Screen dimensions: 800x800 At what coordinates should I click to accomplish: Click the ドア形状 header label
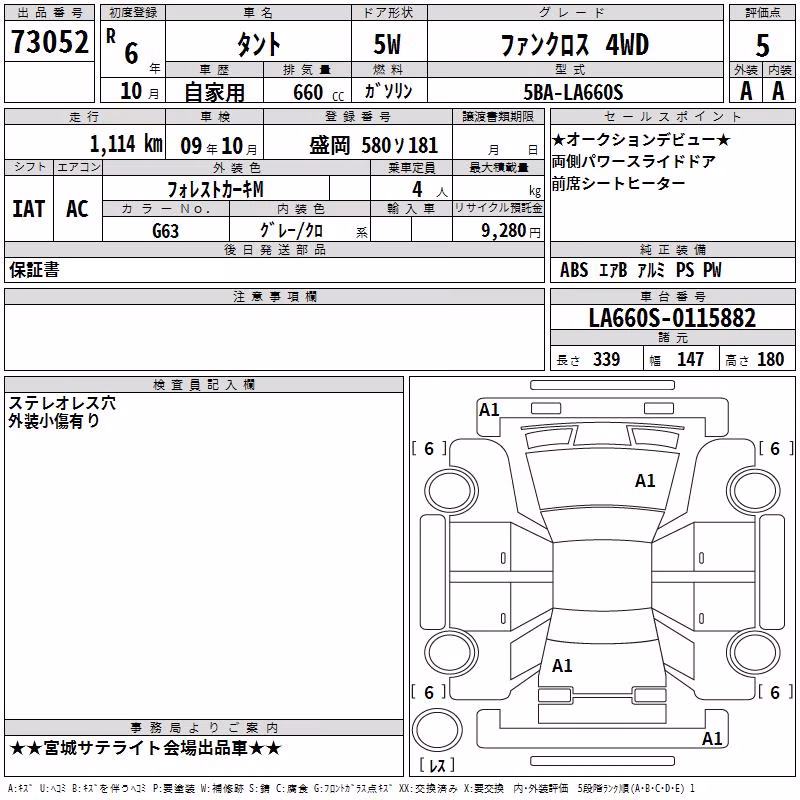pos(389,13)
